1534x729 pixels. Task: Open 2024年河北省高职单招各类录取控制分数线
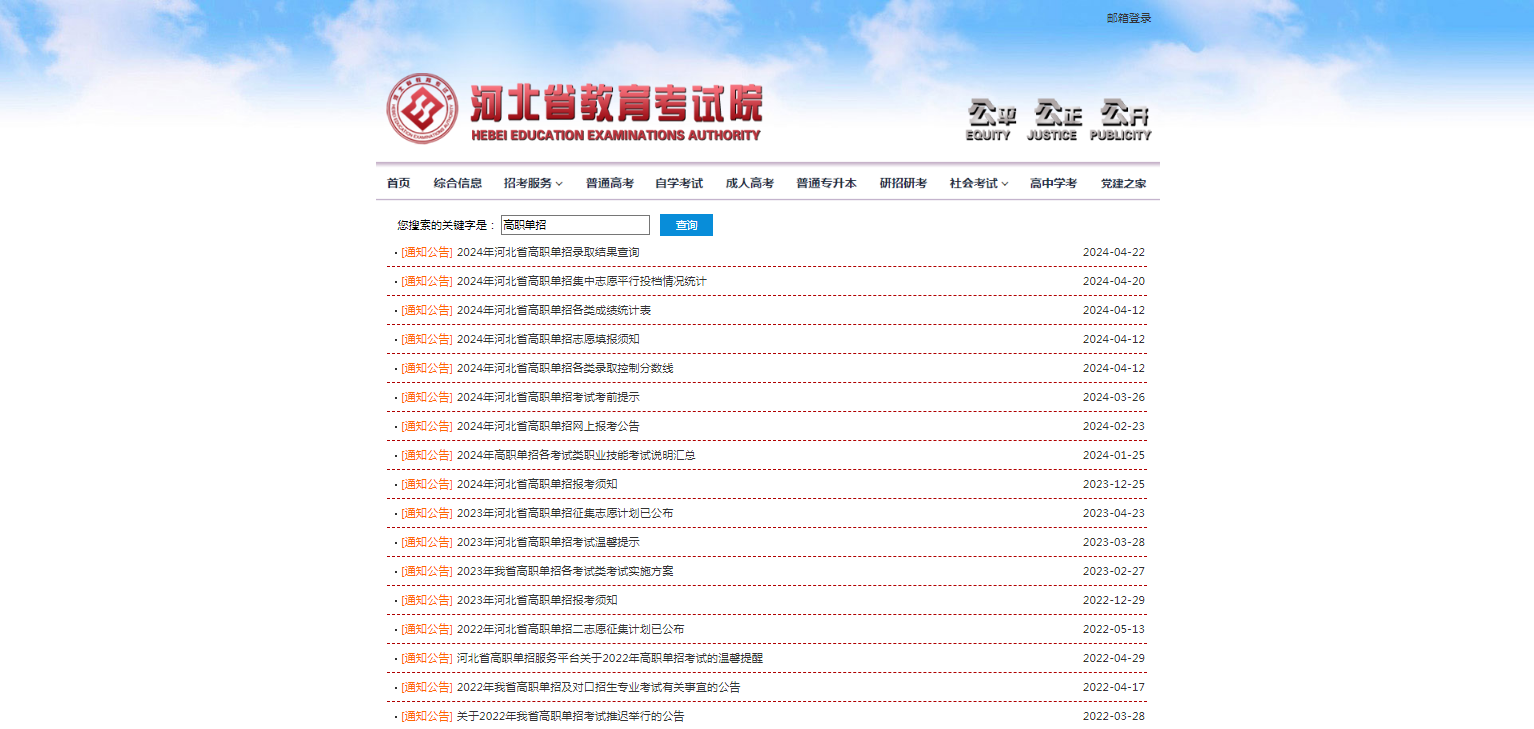click(x=565, y=368)
